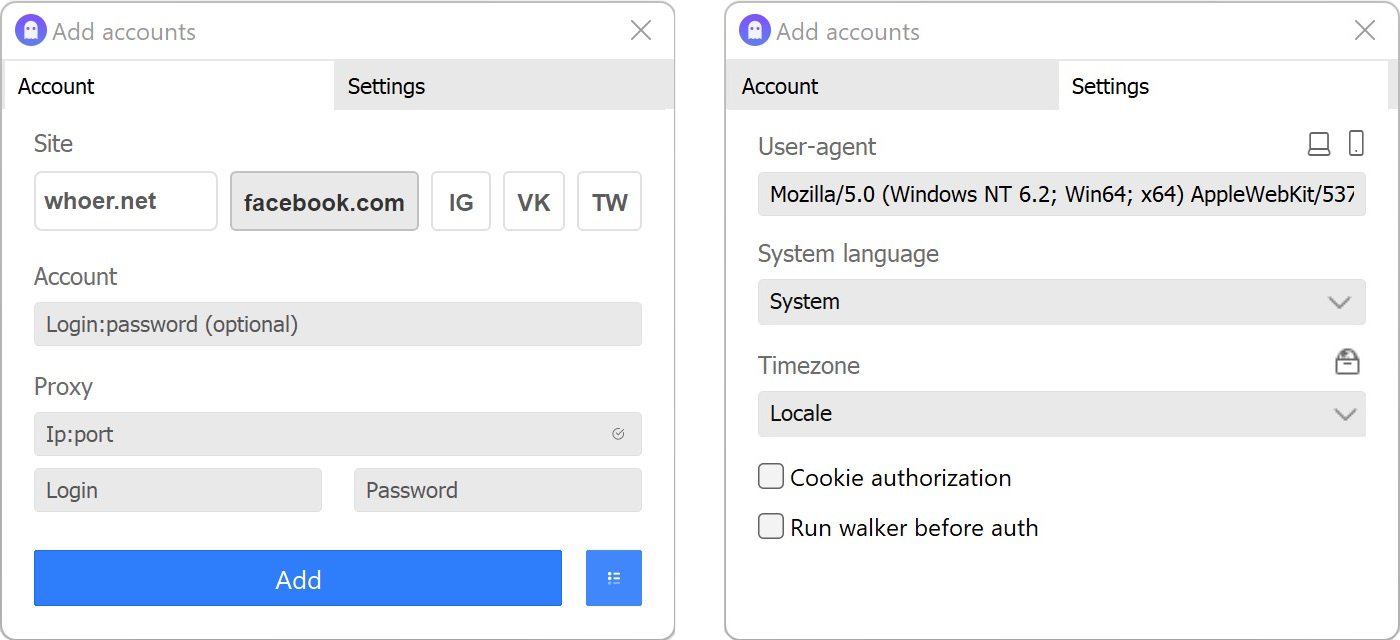The height and width of the screenshot is (640, 1400).
Task: Select the TW site button
Action: coord(610,201)
